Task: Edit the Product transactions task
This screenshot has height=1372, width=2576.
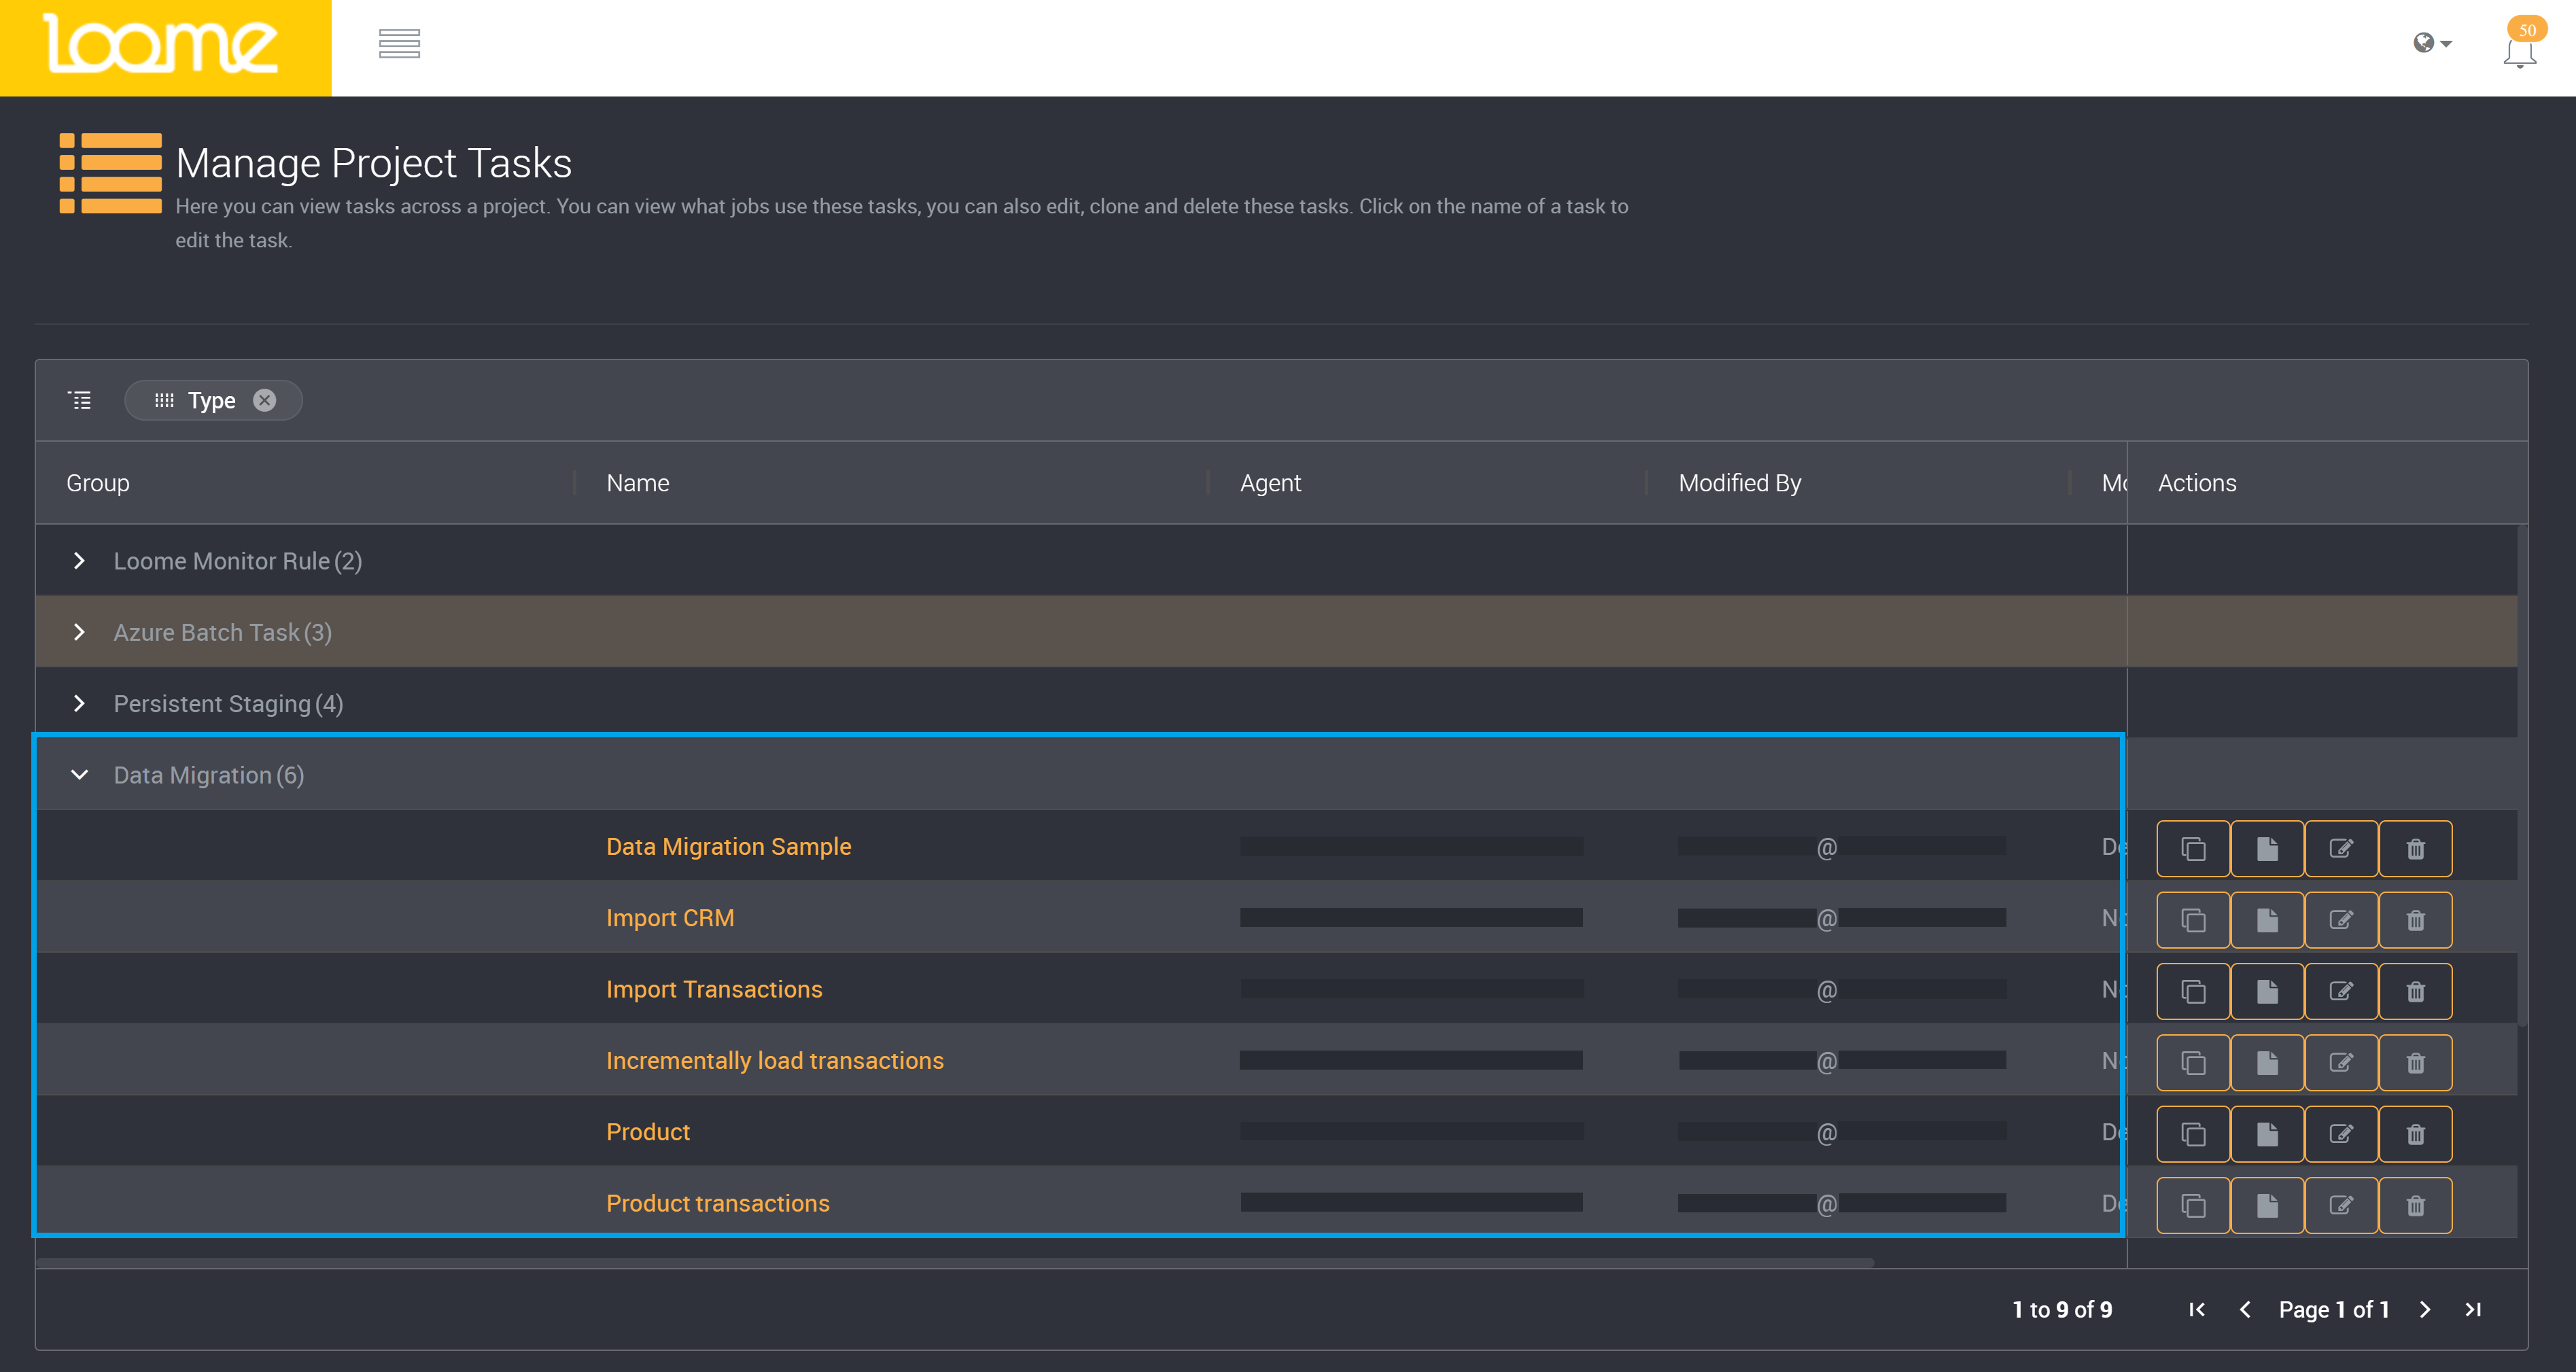Action: pyautogui.click(x=2341, y=1205)
